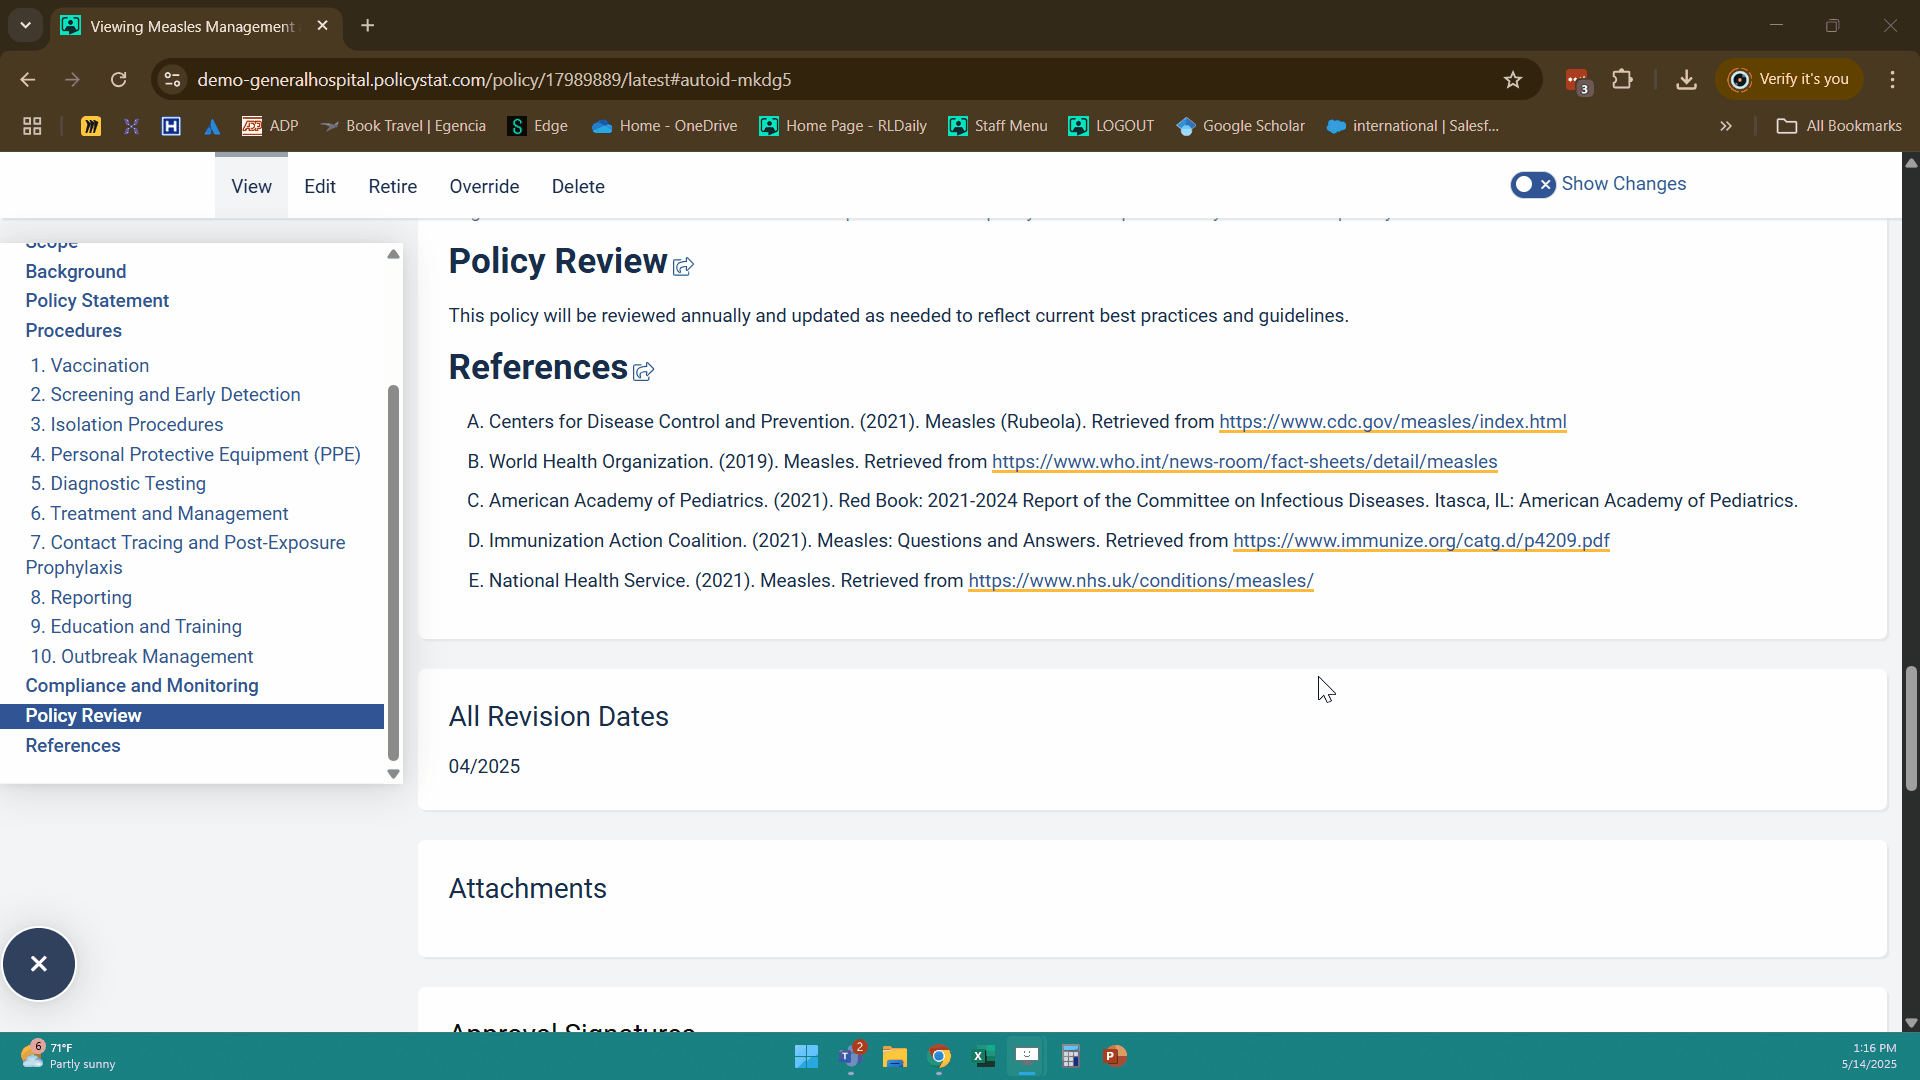Click the round X floating button

(x=39, y=964)
